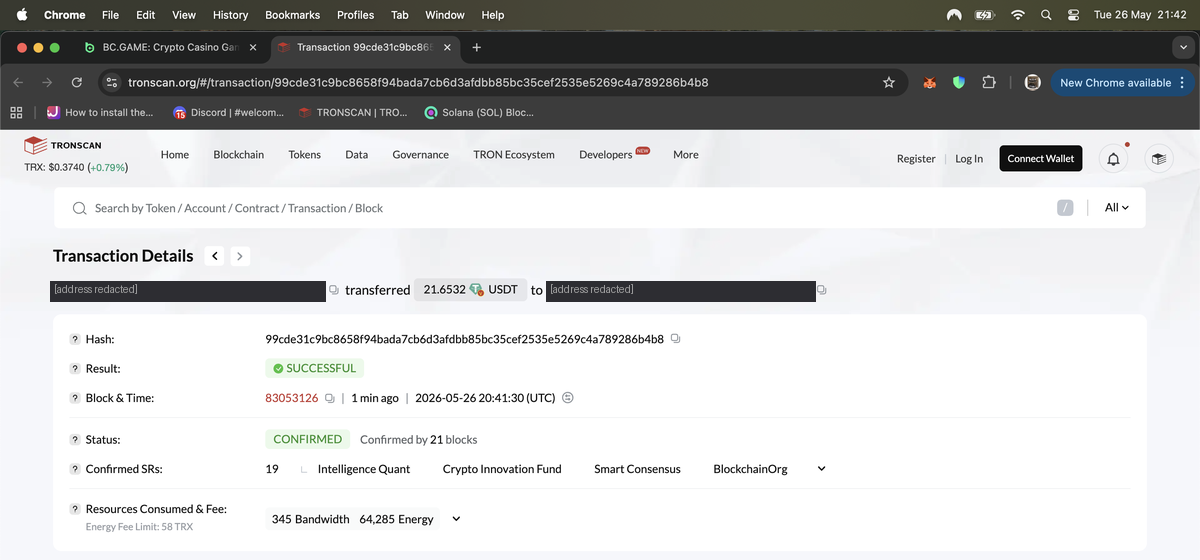Copy block number 83053126

329,398
